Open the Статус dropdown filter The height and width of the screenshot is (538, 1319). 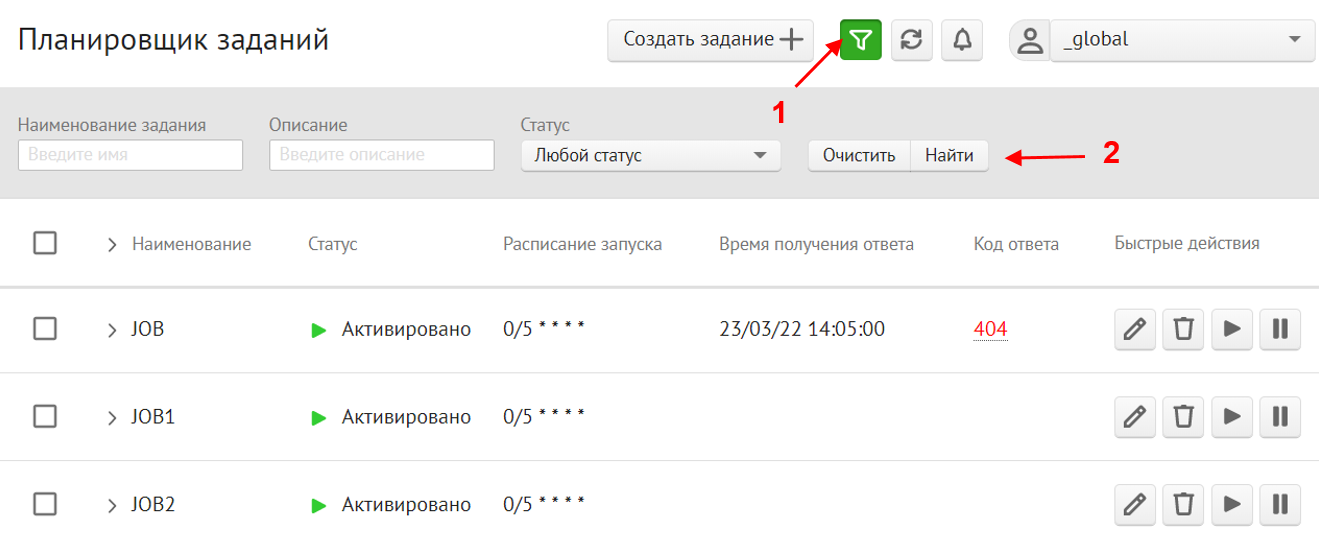[650, 156]
